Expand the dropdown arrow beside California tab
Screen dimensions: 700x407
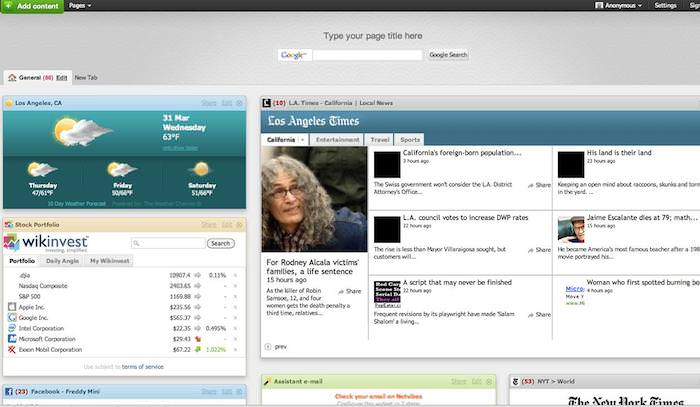coord(302,140)
